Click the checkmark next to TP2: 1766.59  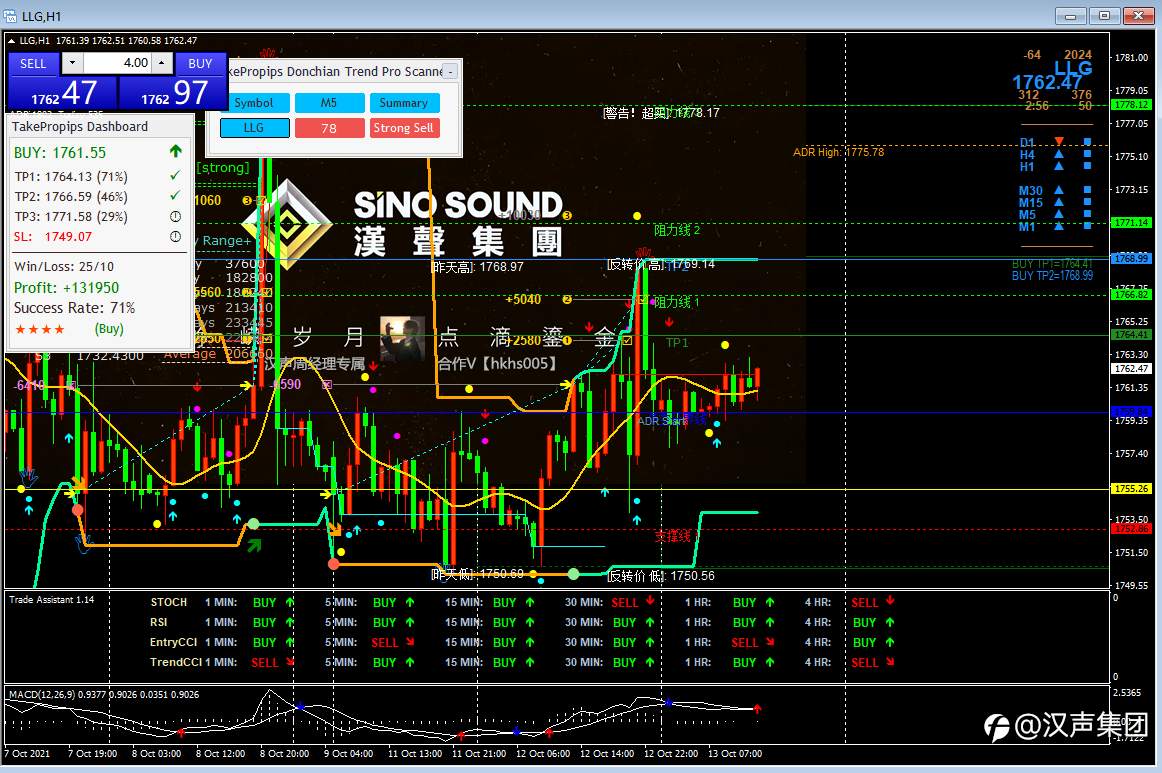175,196
